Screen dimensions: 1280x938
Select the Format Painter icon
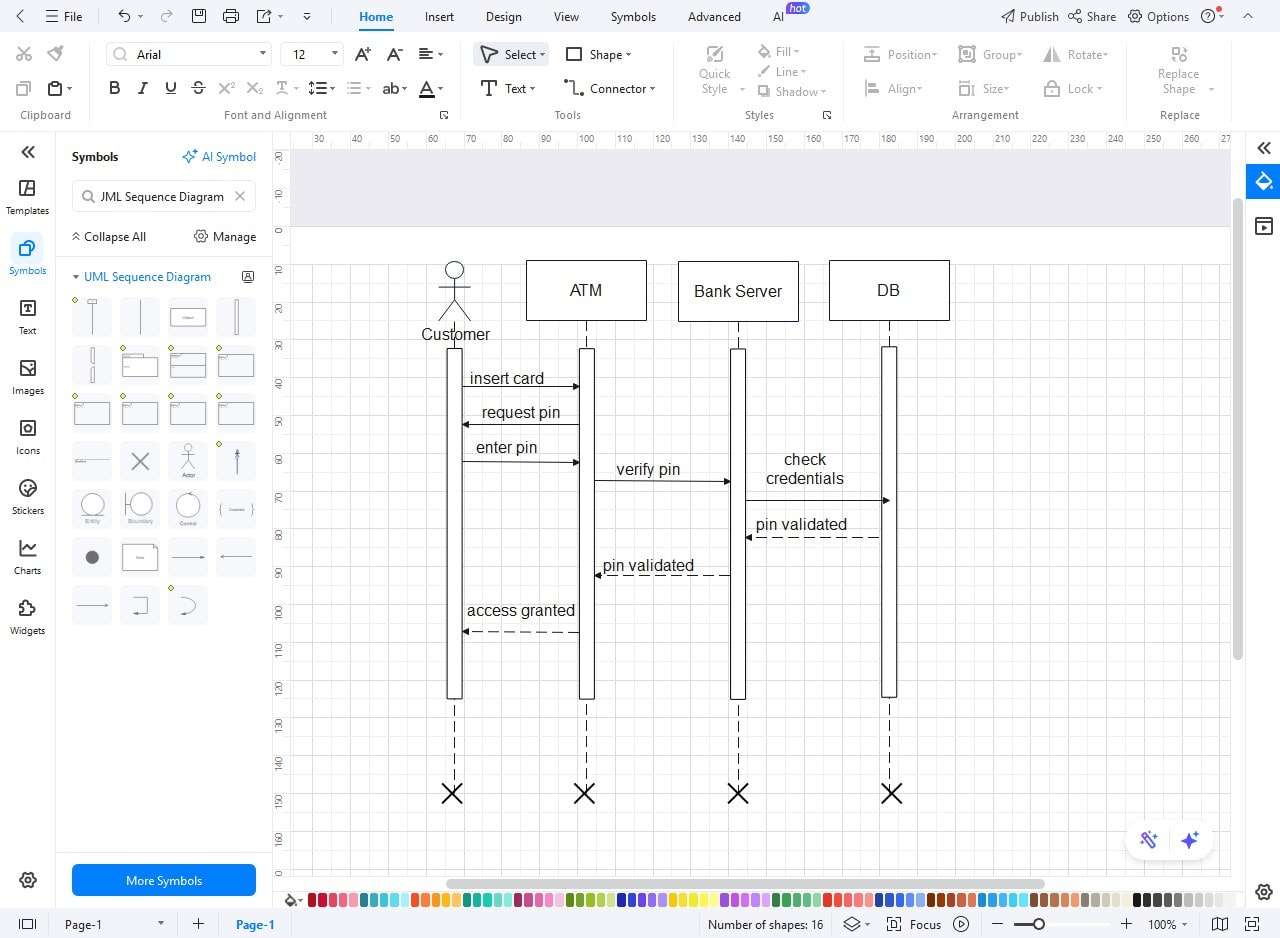[x=56, y=54]
